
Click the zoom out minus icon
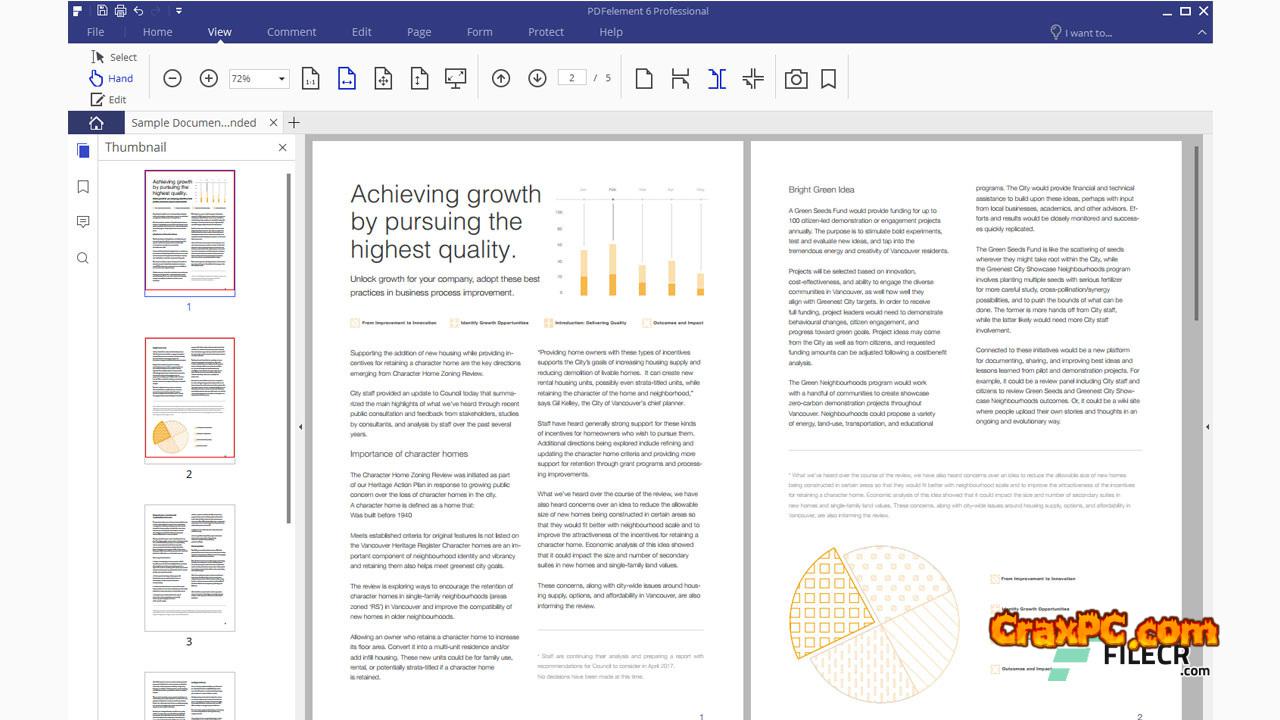coord(172,78)
